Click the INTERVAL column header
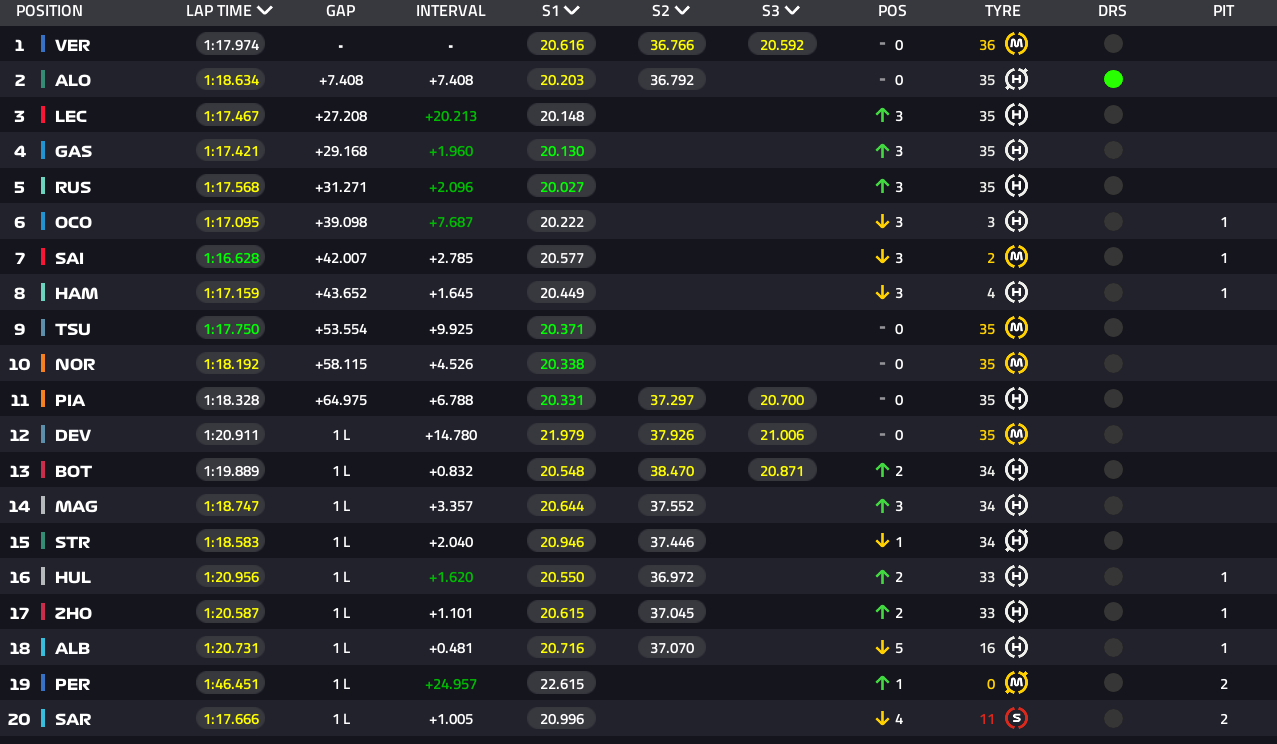 click(450, 12)
